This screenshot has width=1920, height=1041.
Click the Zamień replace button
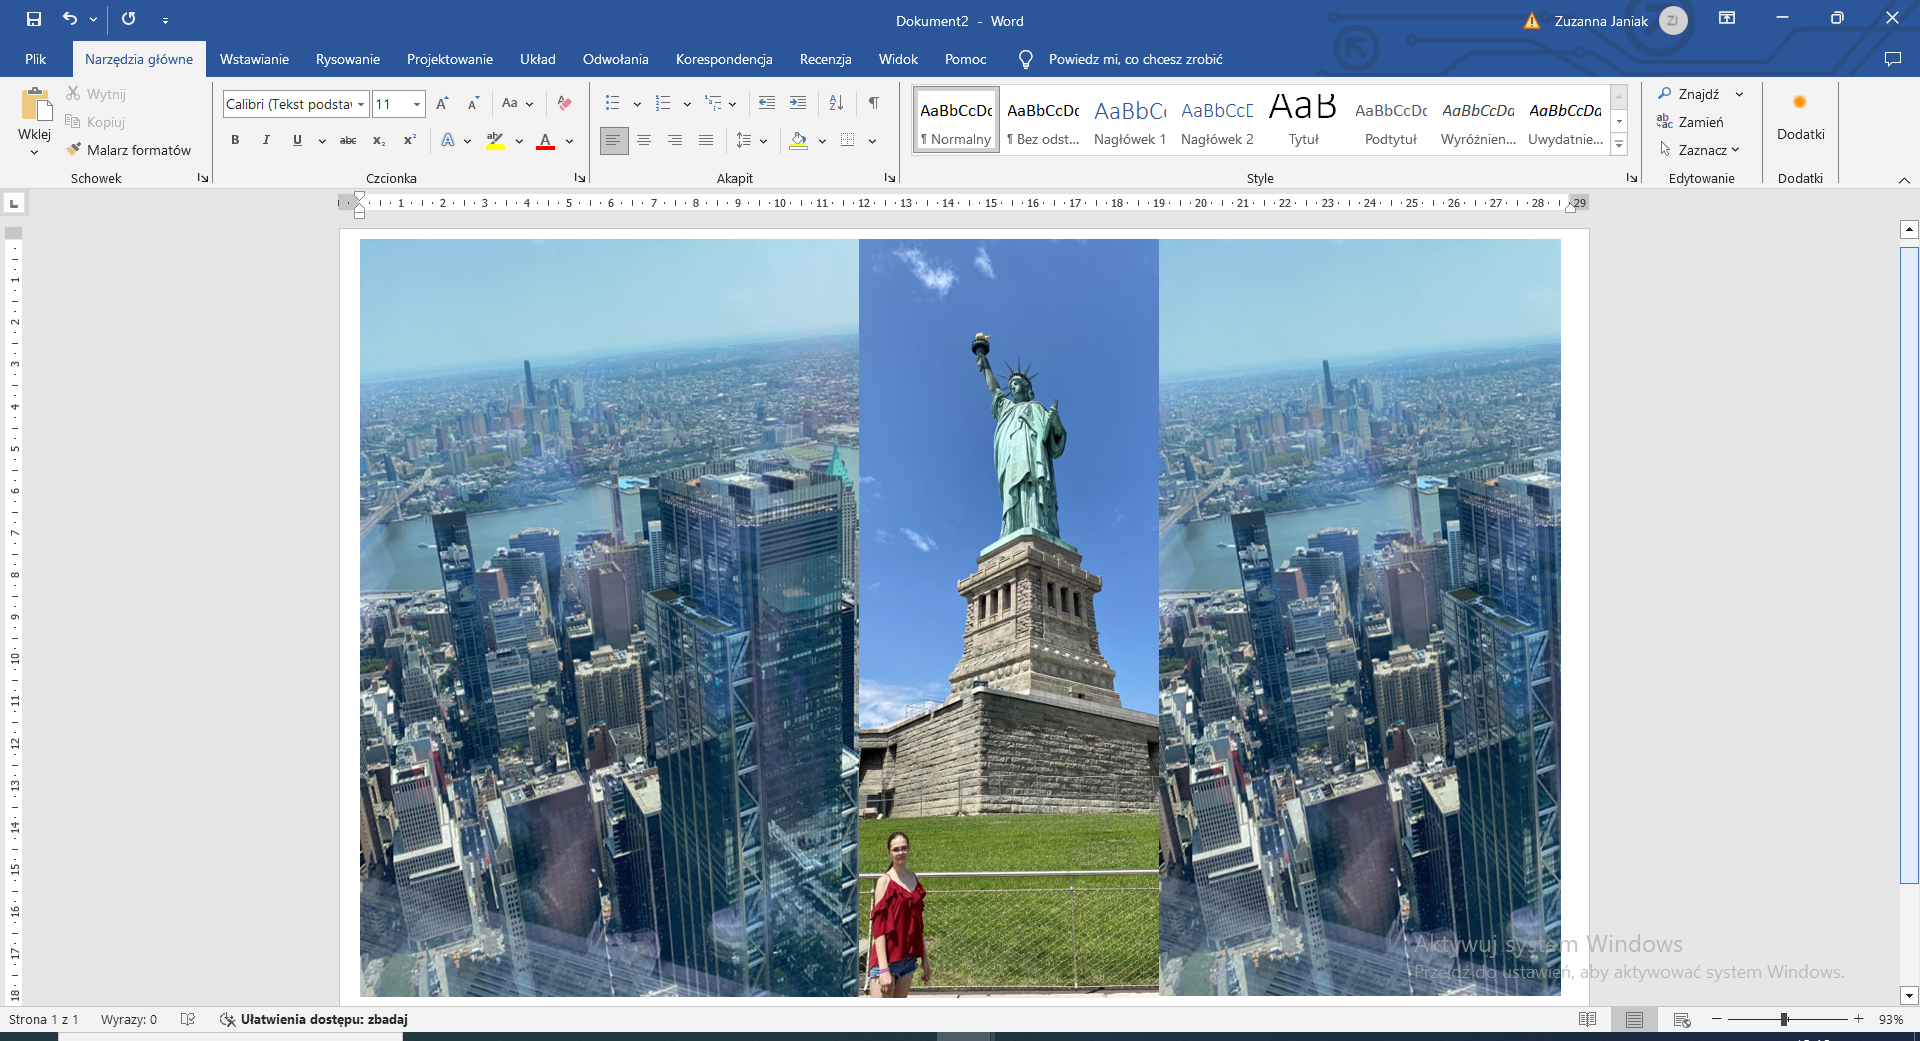(1691, 122)
